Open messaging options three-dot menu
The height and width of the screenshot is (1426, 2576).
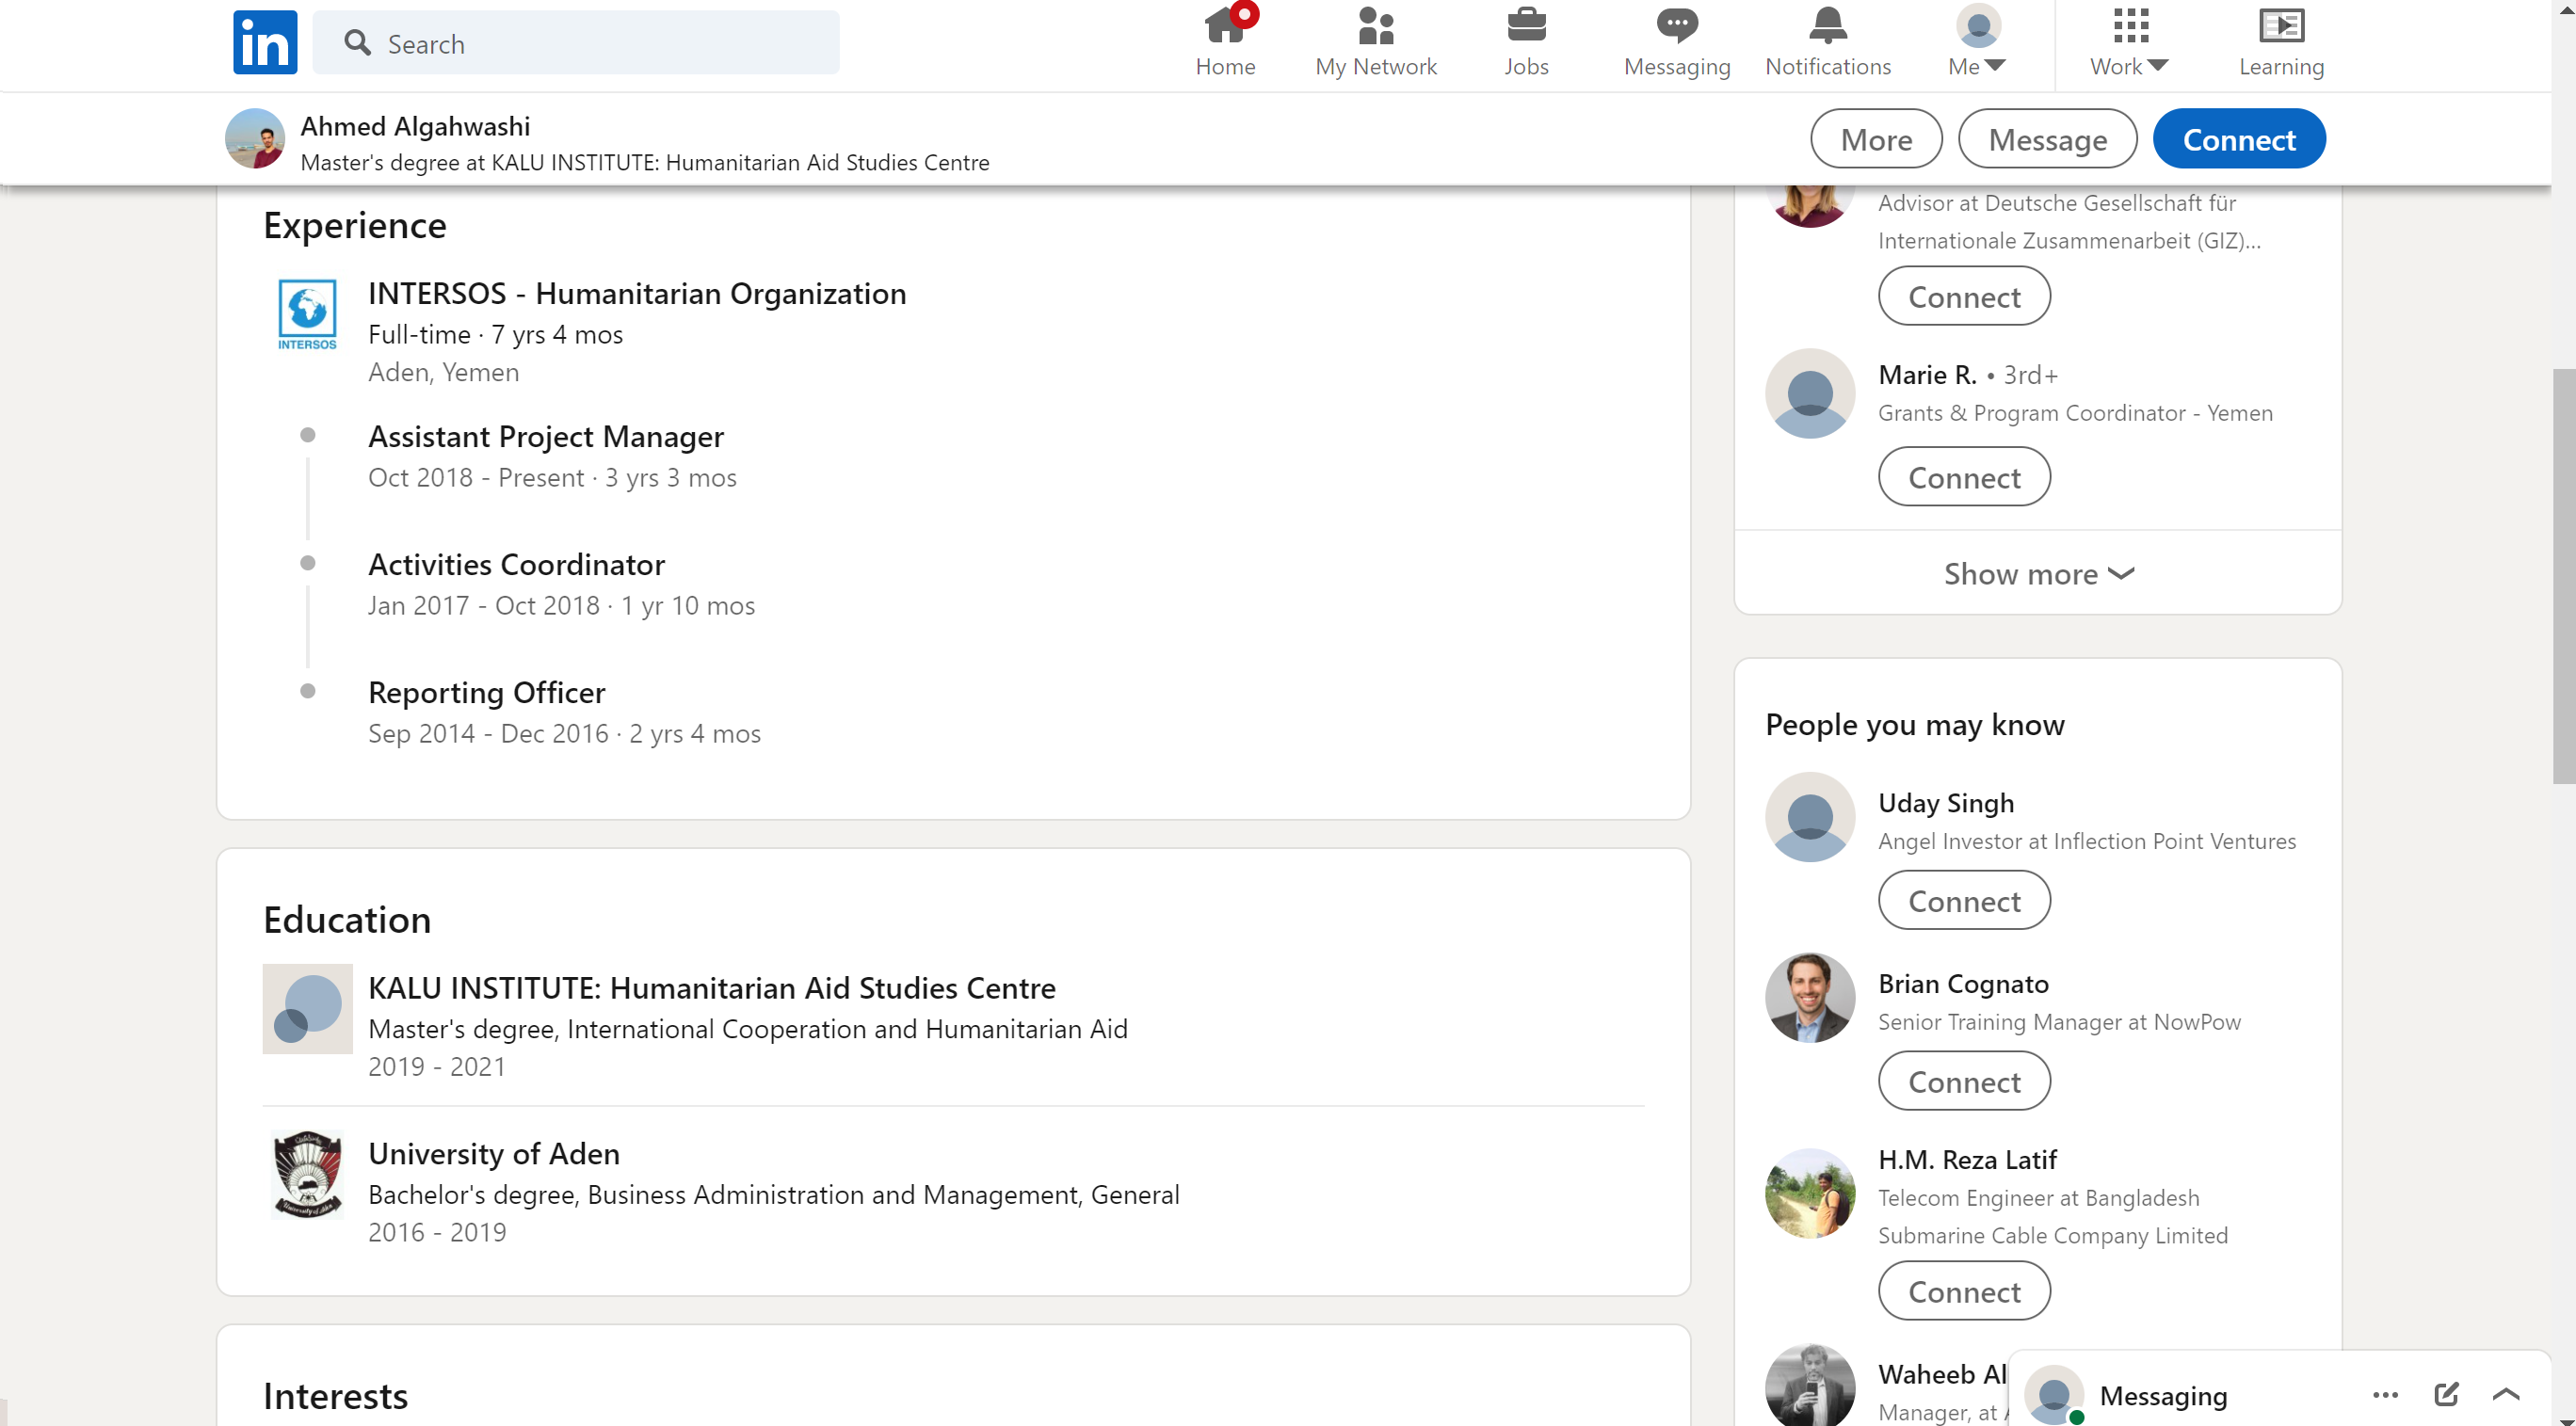point(2385,1394)
